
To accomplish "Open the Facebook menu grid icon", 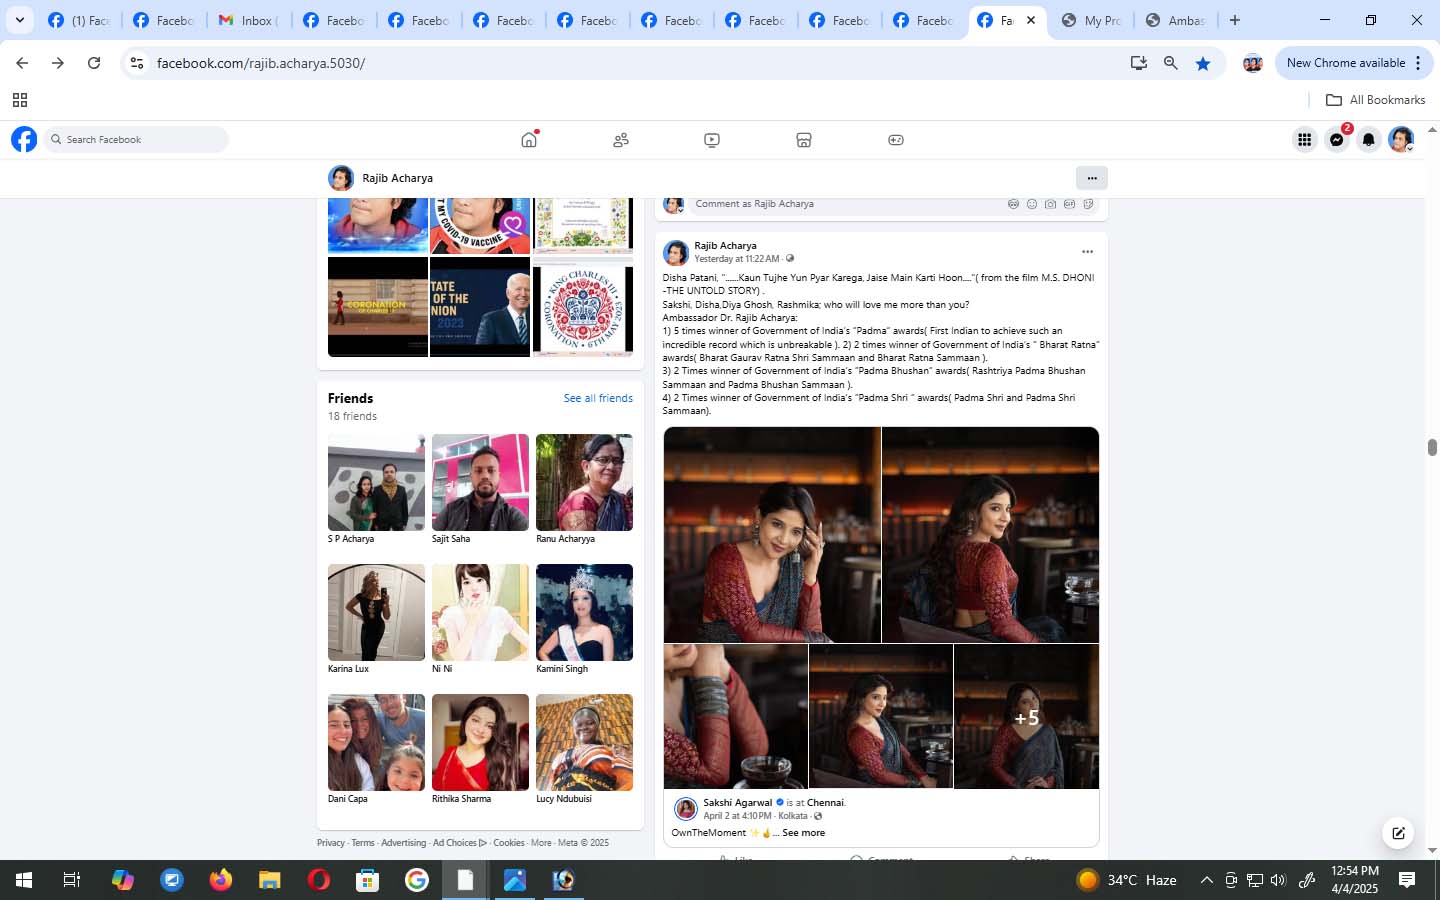I will point(1305,140).
